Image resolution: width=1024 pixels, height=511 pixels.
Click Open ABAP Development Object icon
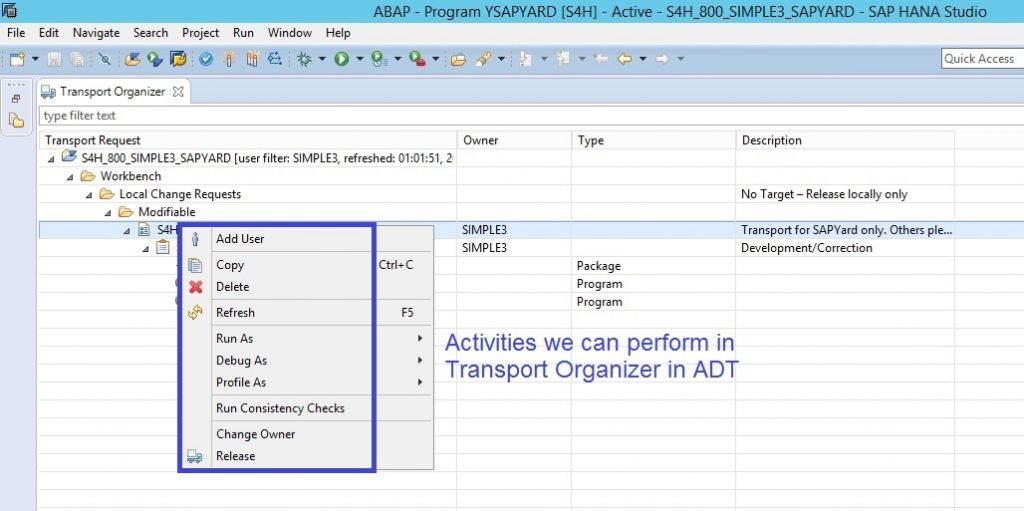tap(133, 59)
